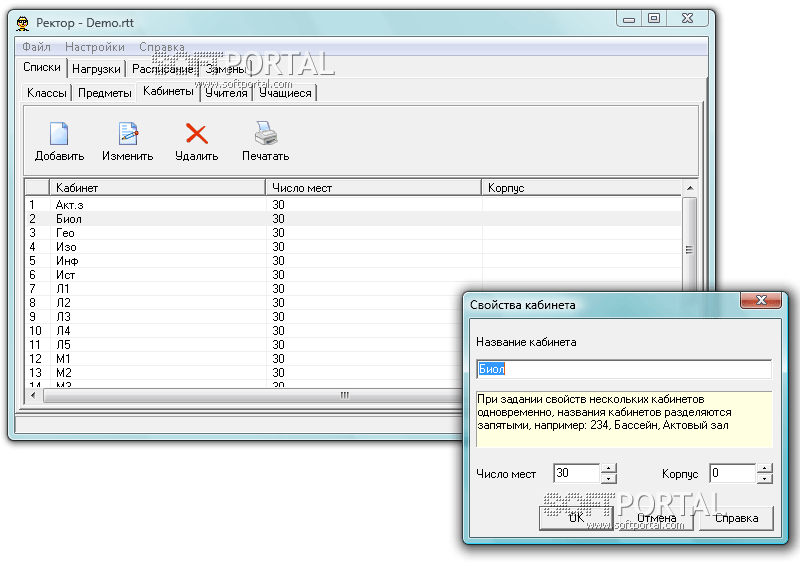Increase Корпус value with up spinner

pyautogui.click(x=765, y=468)
